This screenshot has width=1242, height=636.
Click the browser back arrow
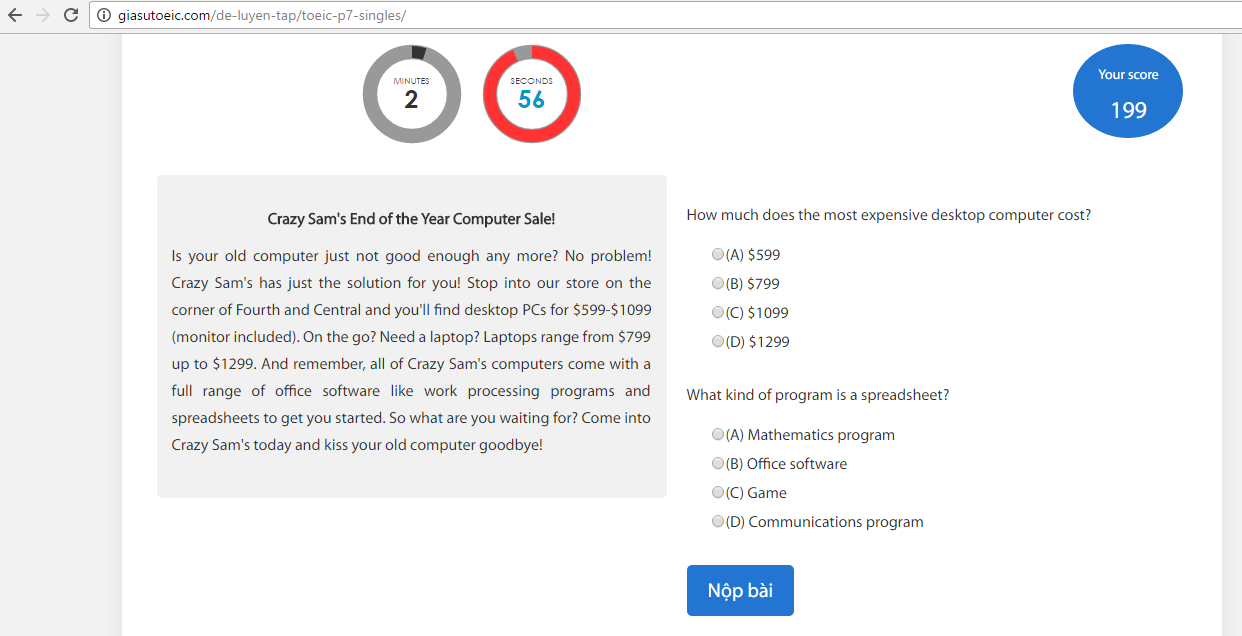coord(15,16)
